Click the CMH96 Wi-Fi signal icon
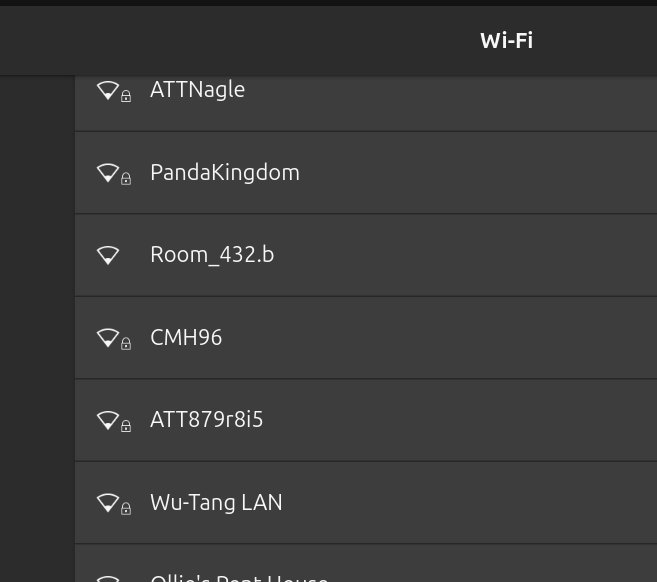657x582 pixels. 108,338
